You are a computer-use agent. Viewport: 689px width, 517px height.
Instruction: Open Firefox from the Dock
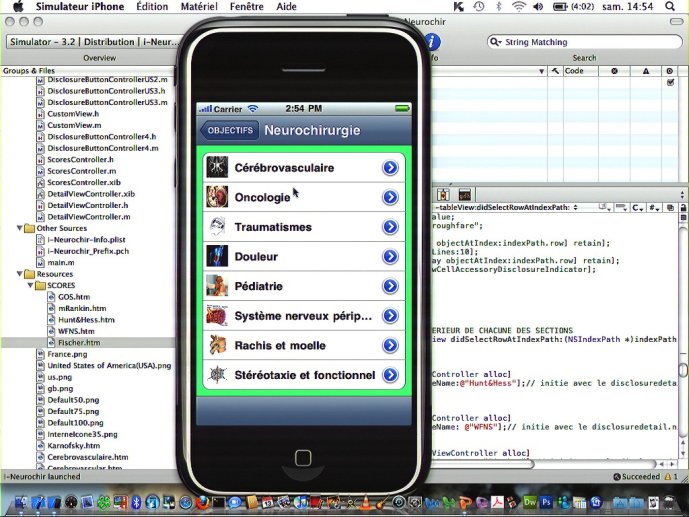[x=202, y=502]
